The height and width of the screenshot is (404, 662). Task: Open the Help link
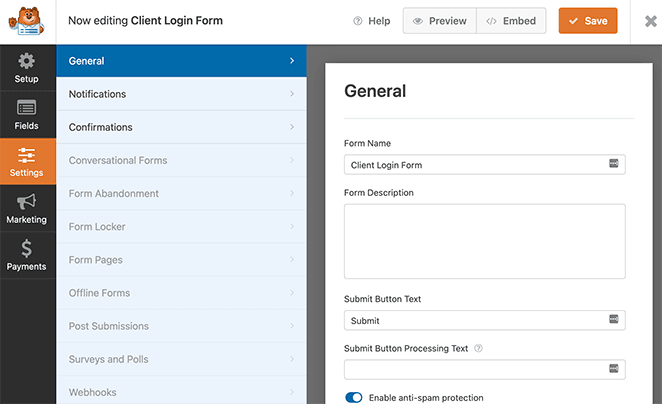pyautogui.click(x=371, y=21)
